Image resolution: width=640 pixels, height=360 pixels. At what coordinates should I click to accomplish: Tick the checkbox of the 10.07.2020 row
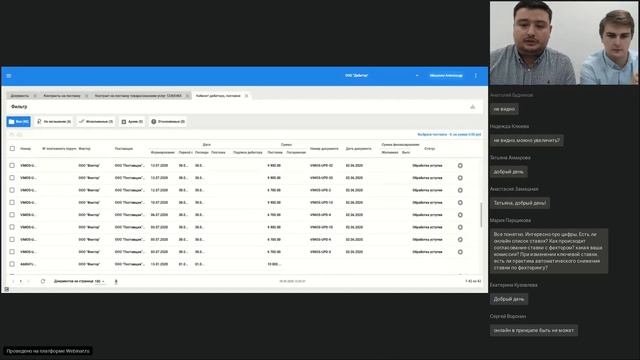[x=12, y=202]
